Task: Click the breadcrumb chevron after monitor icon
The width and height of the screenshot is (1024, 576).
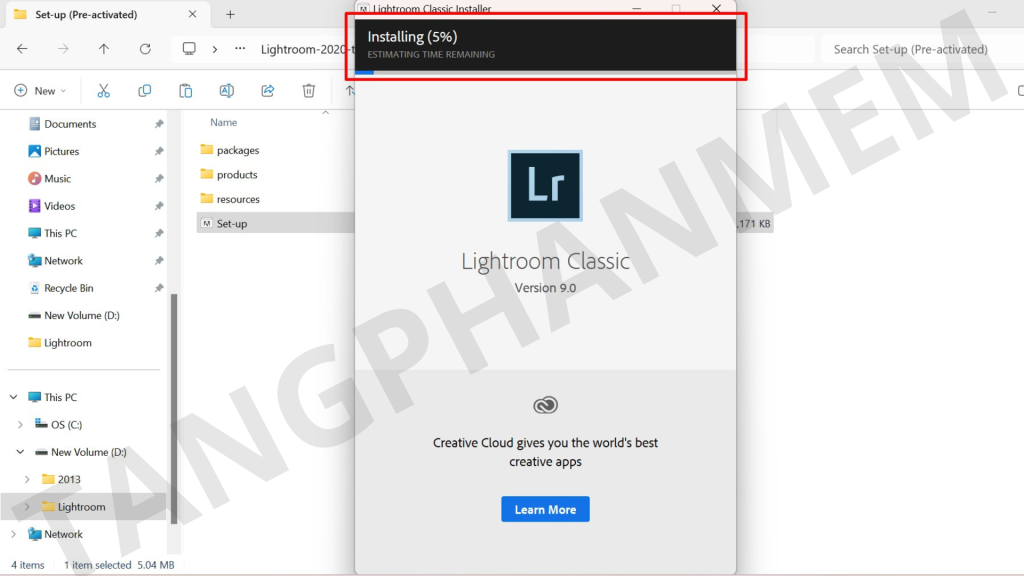Action: (214, 49)
